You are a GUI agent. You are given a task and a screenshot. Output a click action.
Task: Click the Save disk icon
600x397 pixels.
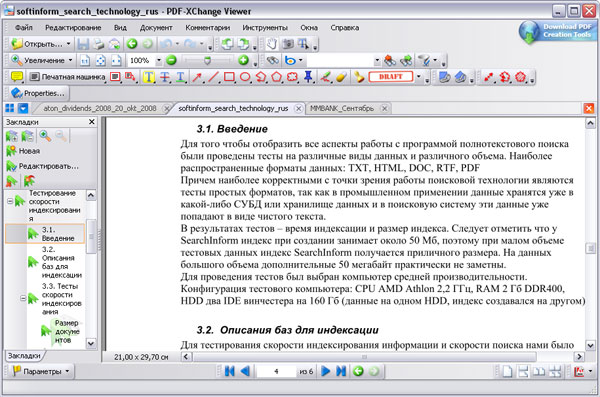click(x=83, y=44)
